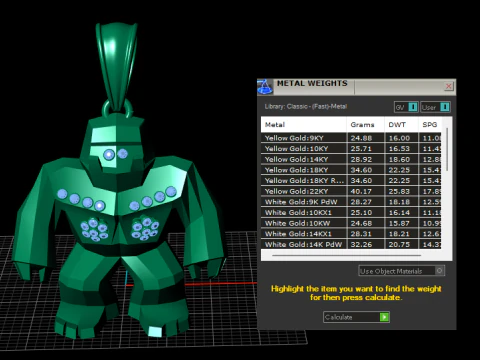Select the Yellow Gold:18KY R... row

[351, 181]
